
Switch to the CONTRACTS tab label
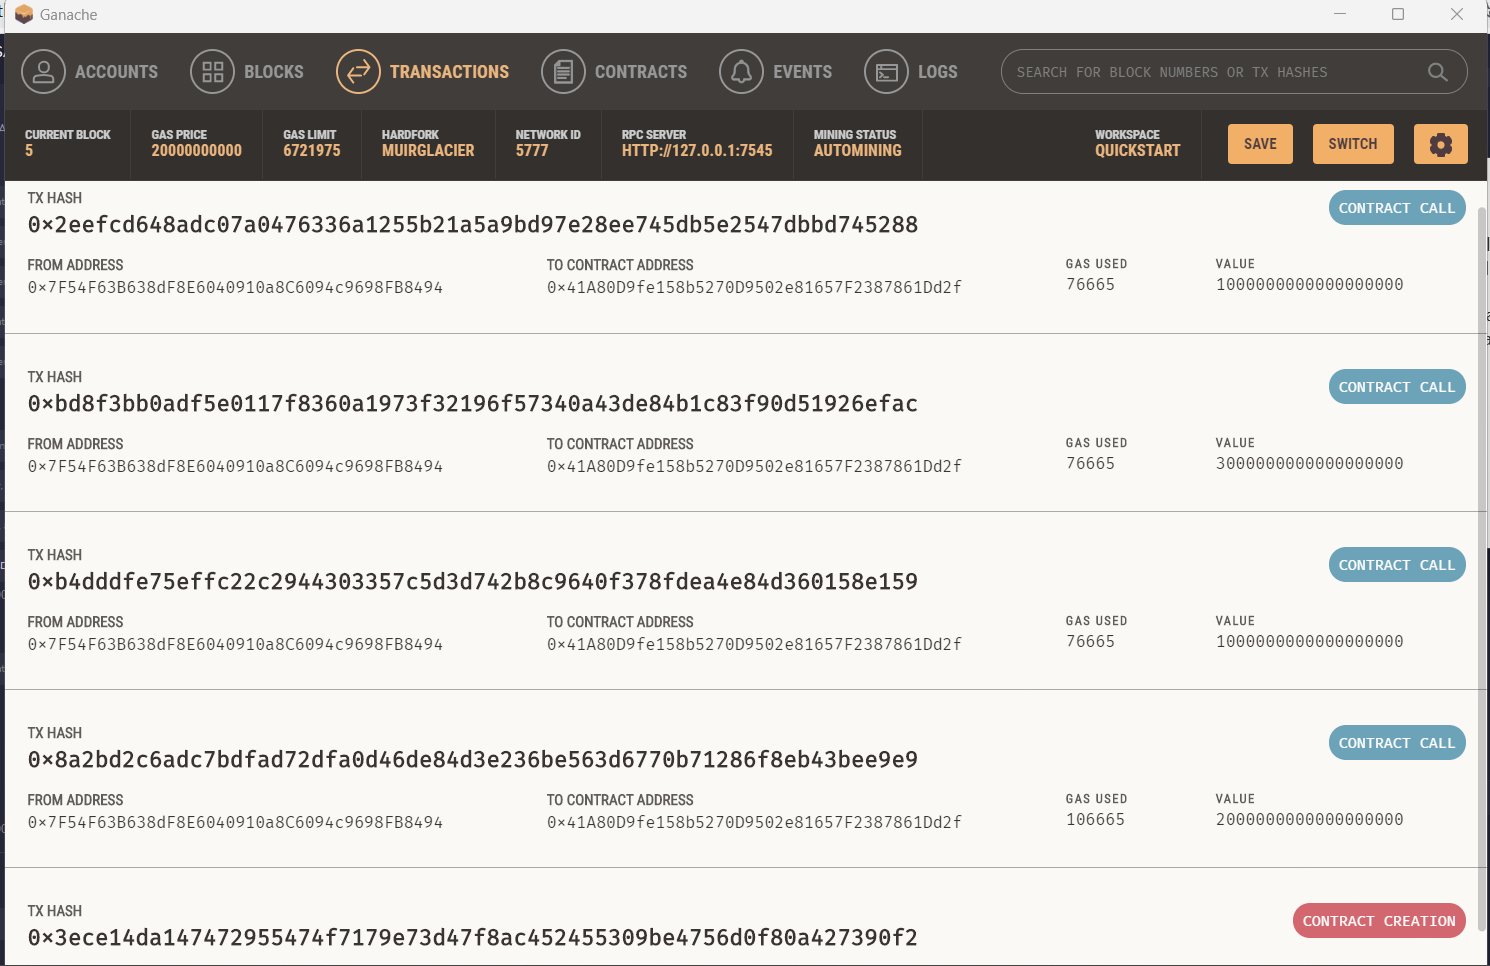[x=641, y=72]
